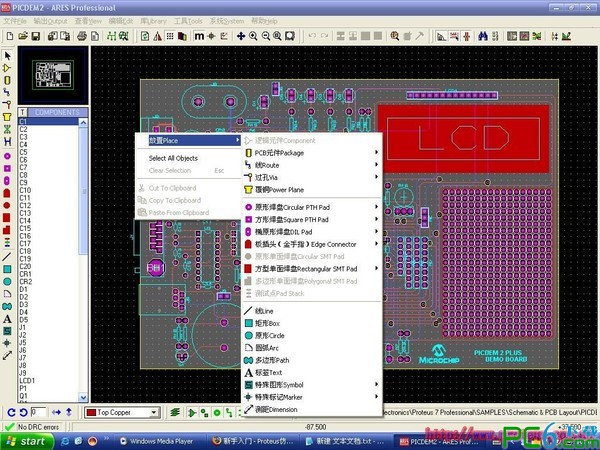This screenshot has height=450, width=600.
Task: Click the Circle 2D graphic item
Action: click(271, 336)
